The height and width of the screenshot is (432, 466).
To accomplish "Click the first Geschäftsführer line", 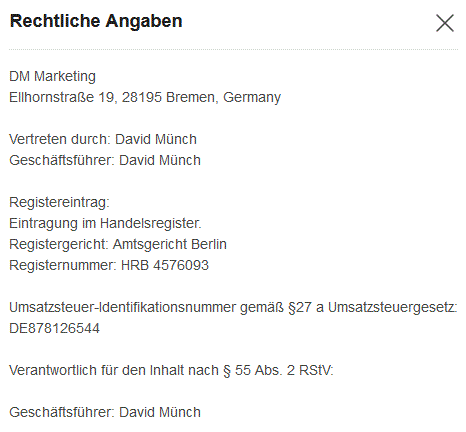I will point(105,160).
